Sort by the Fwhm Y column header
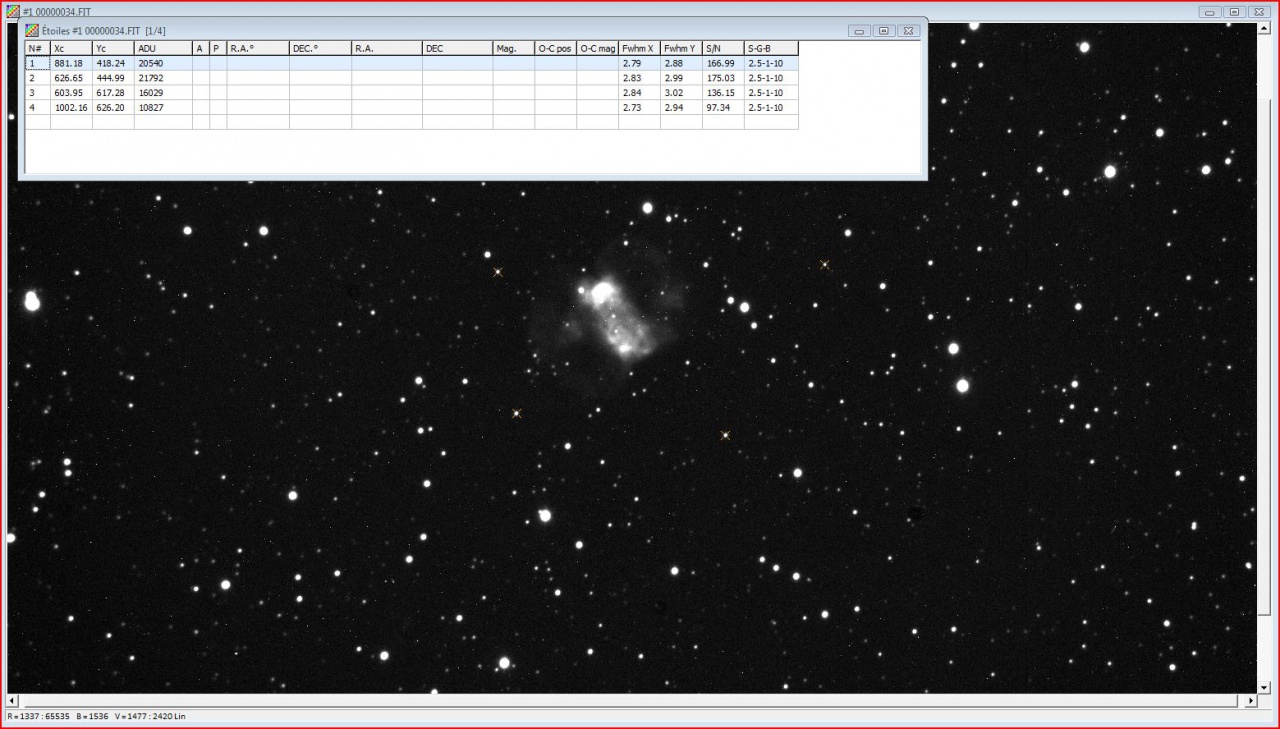 [682, 48]
